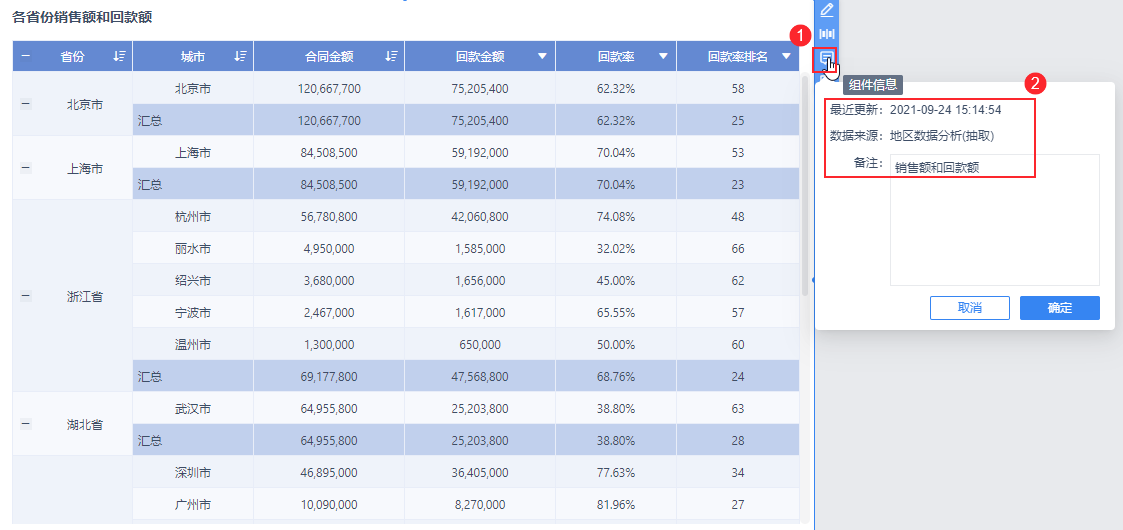Click the value 69,177,800 in 汇总 row
The width and height of the screenshot is (1123, 530).
[x=329, y=376]
